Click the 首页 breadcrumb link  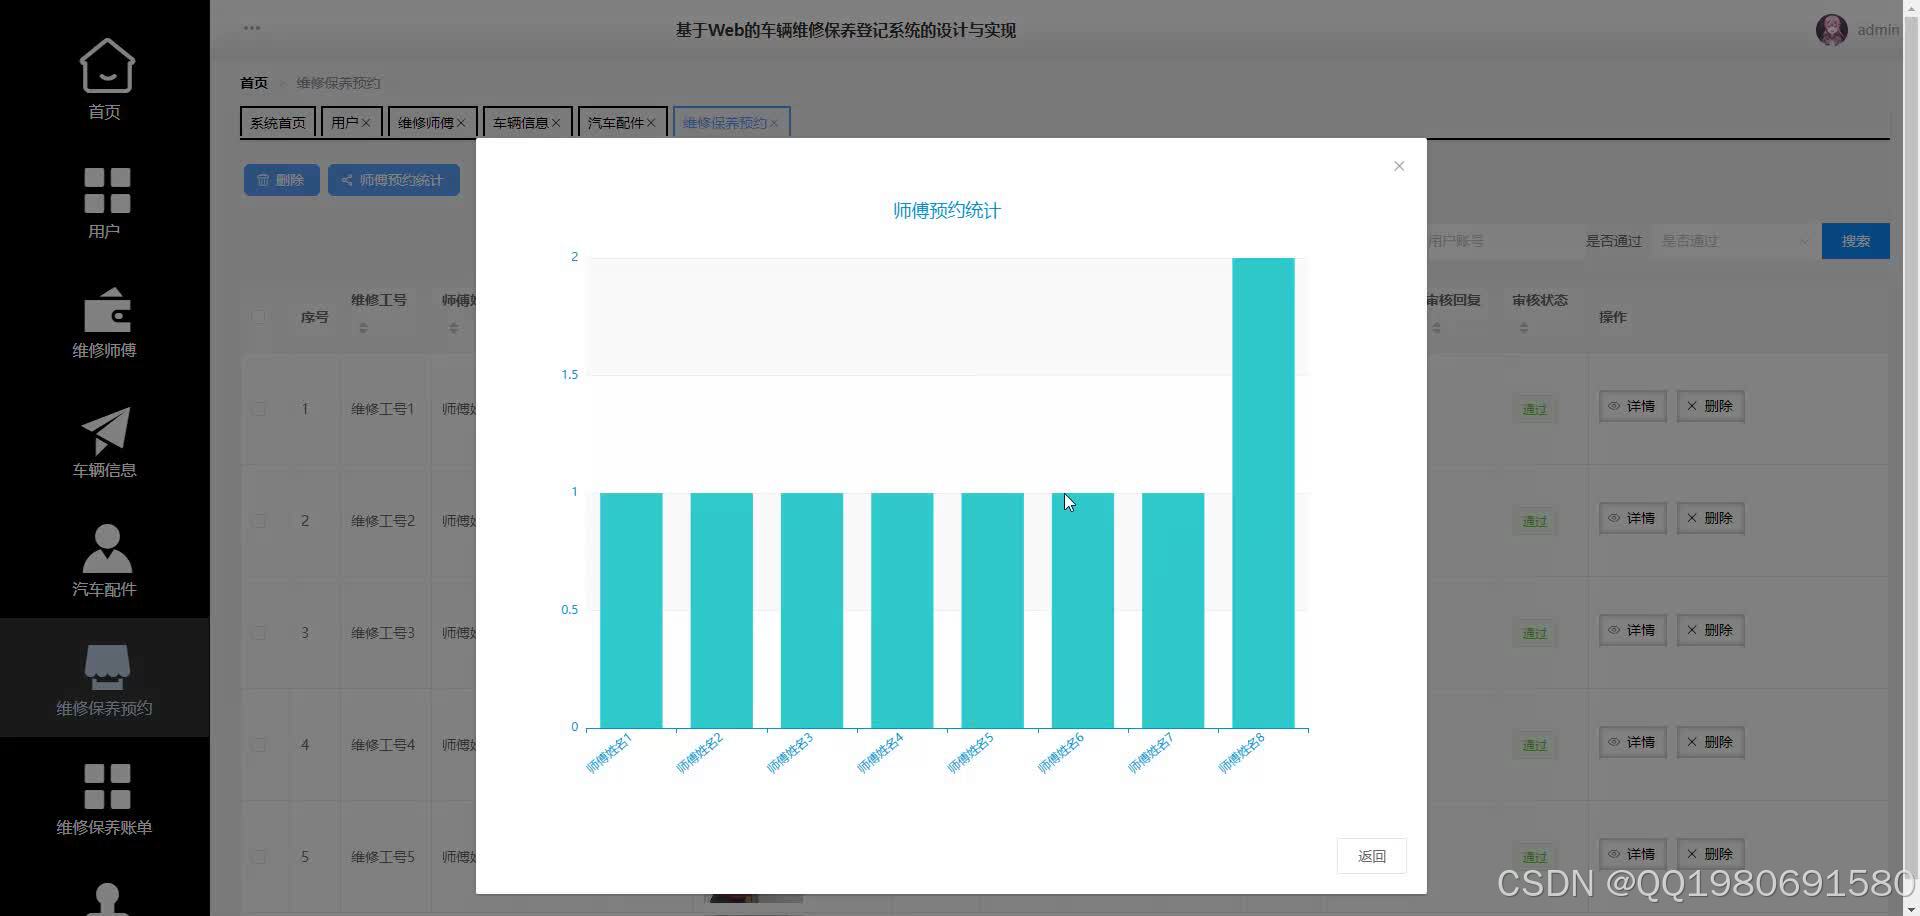(254, 83)
